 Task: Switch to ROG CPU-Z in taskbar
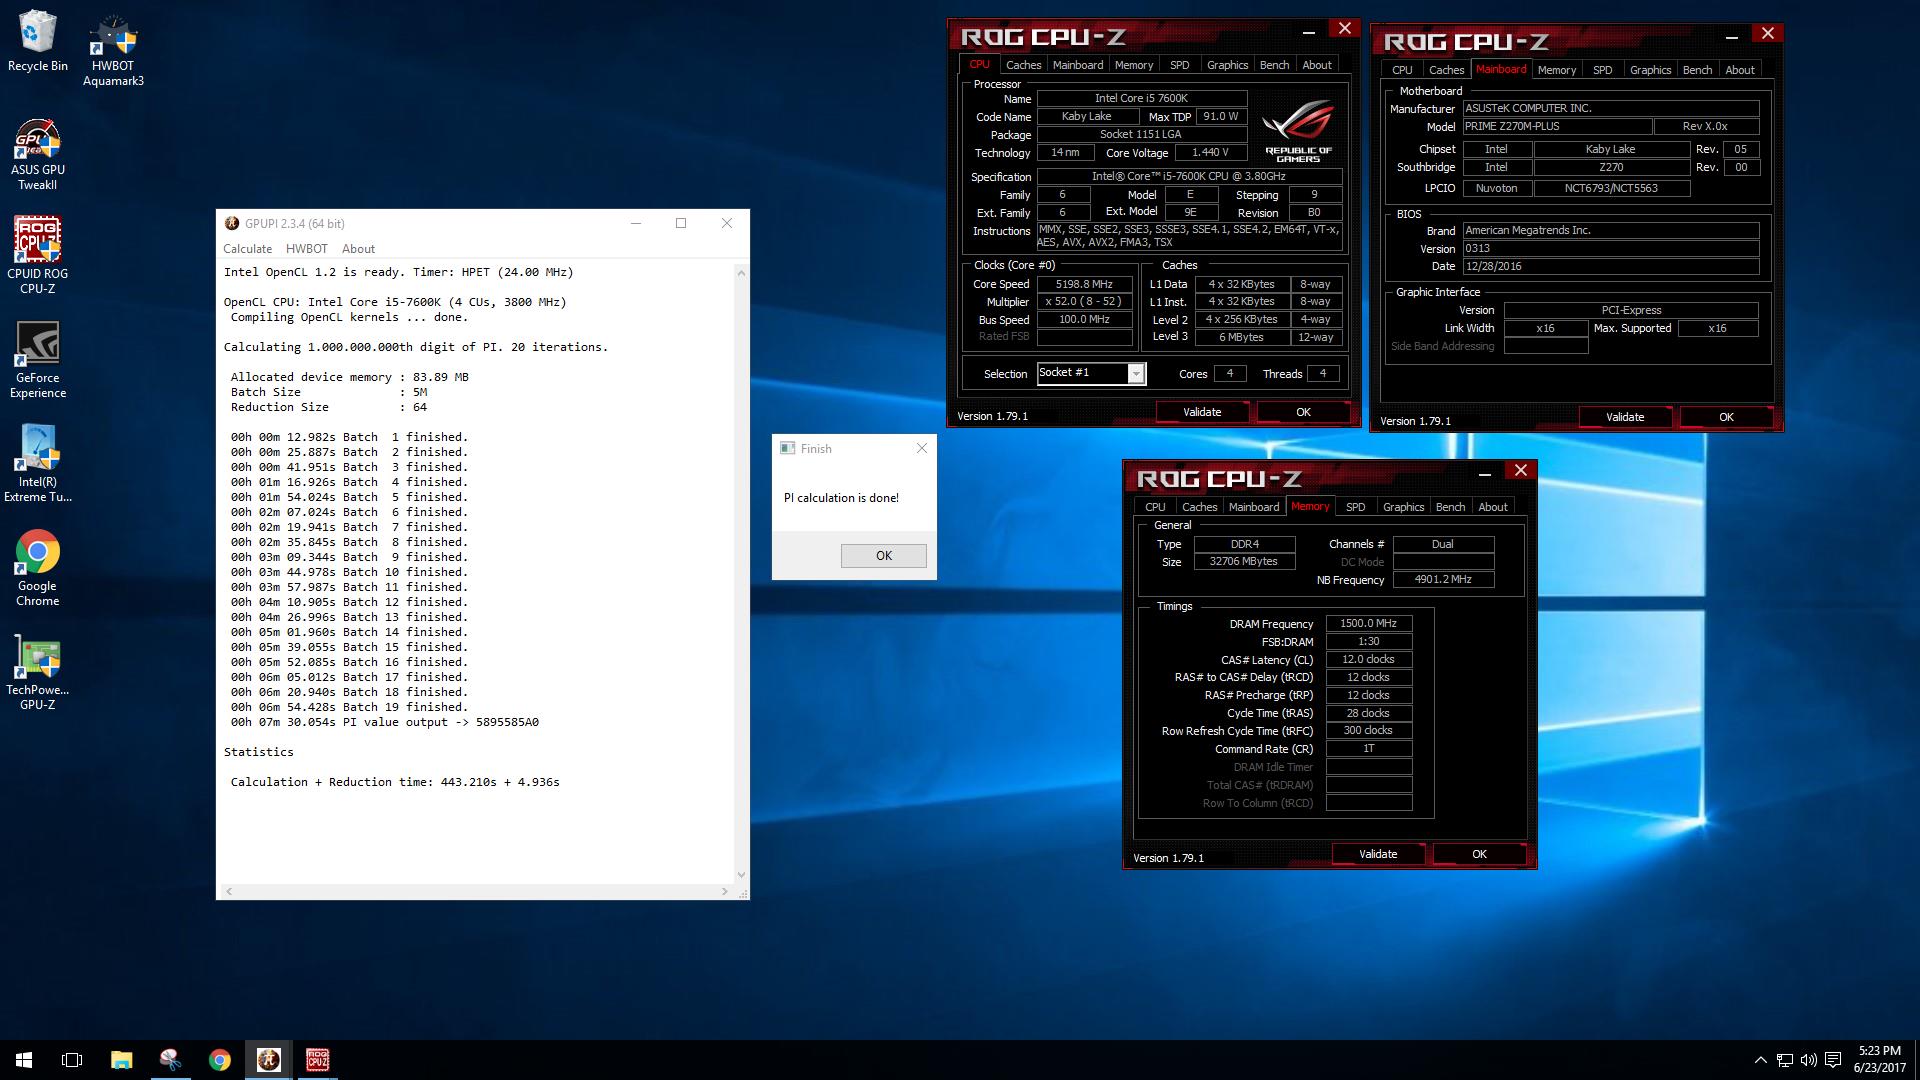(317, 1060)
